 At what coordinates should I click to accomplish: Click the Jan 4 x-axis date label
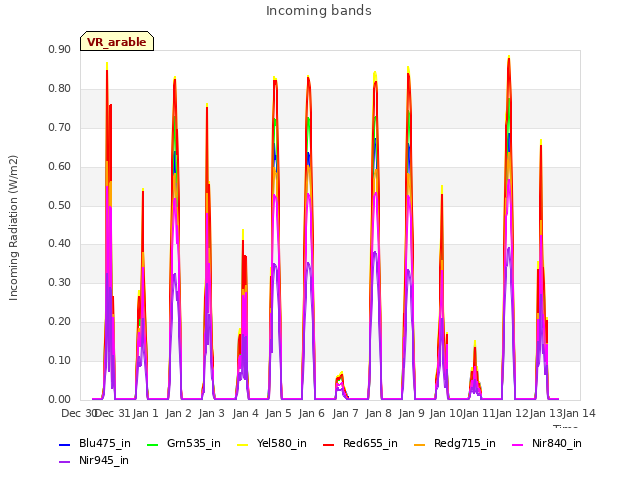[x=246, y=413]
